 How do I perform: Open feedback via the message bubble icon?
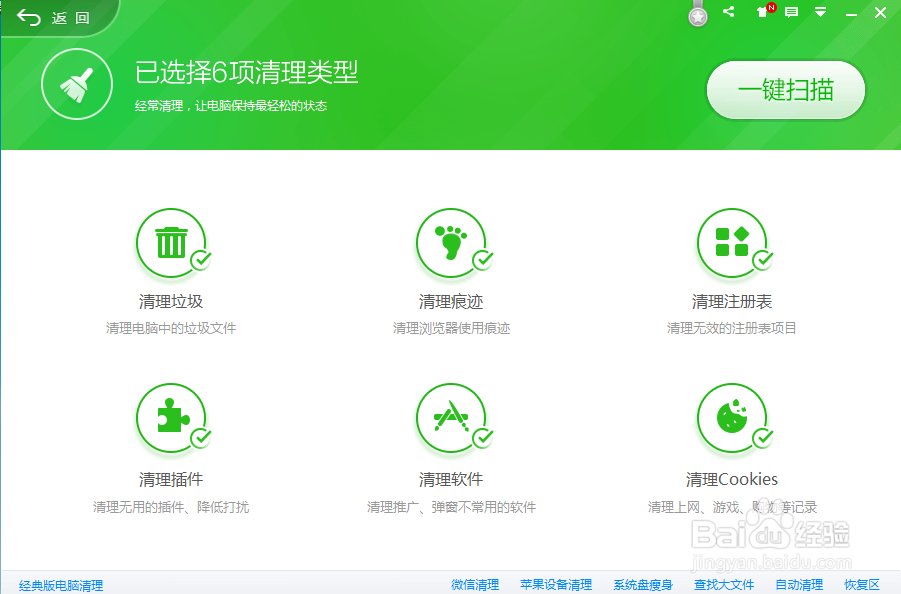tap(792, 12)
